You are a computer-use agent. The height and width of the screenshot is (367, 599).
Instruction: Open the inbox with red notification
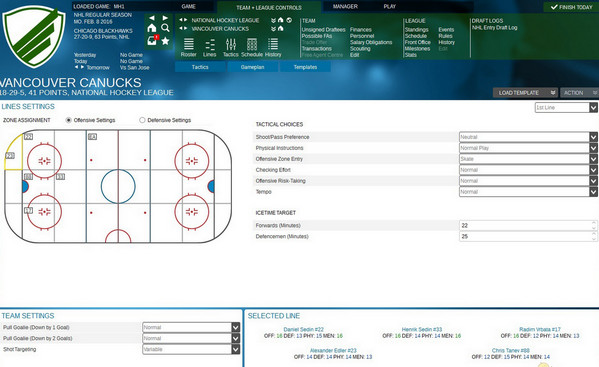pyautogui.click(x=152, y=40)
